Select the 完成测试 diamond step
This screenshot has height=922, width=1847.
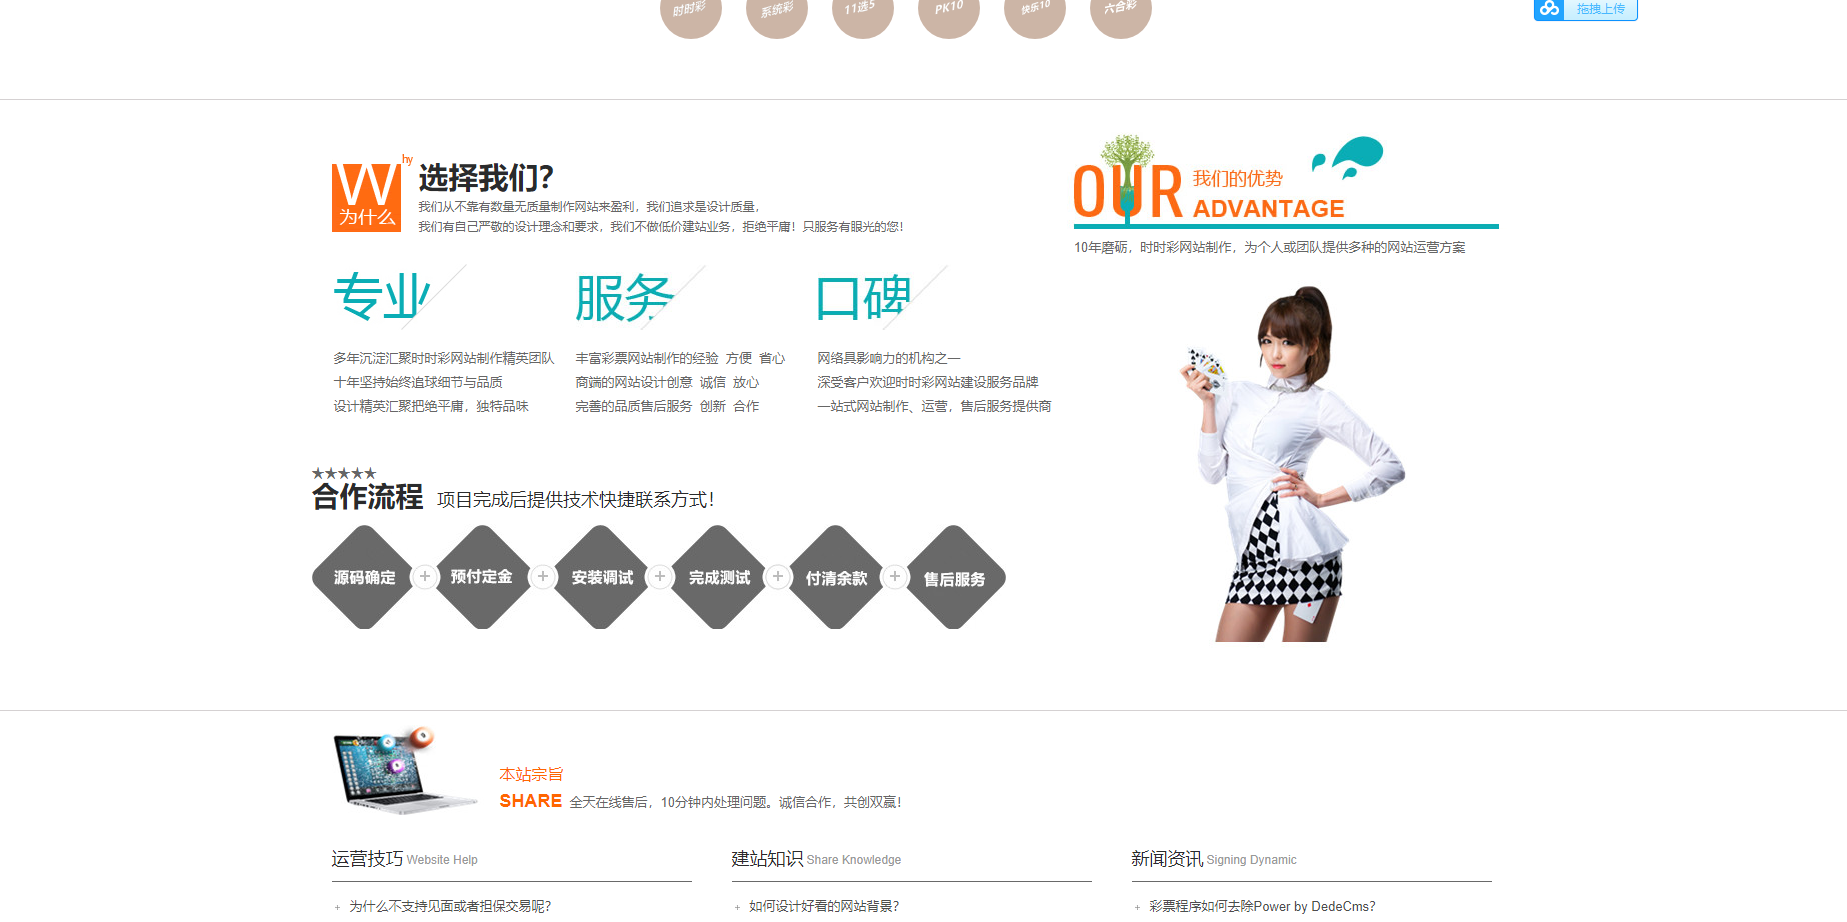[x=719, y=577]
